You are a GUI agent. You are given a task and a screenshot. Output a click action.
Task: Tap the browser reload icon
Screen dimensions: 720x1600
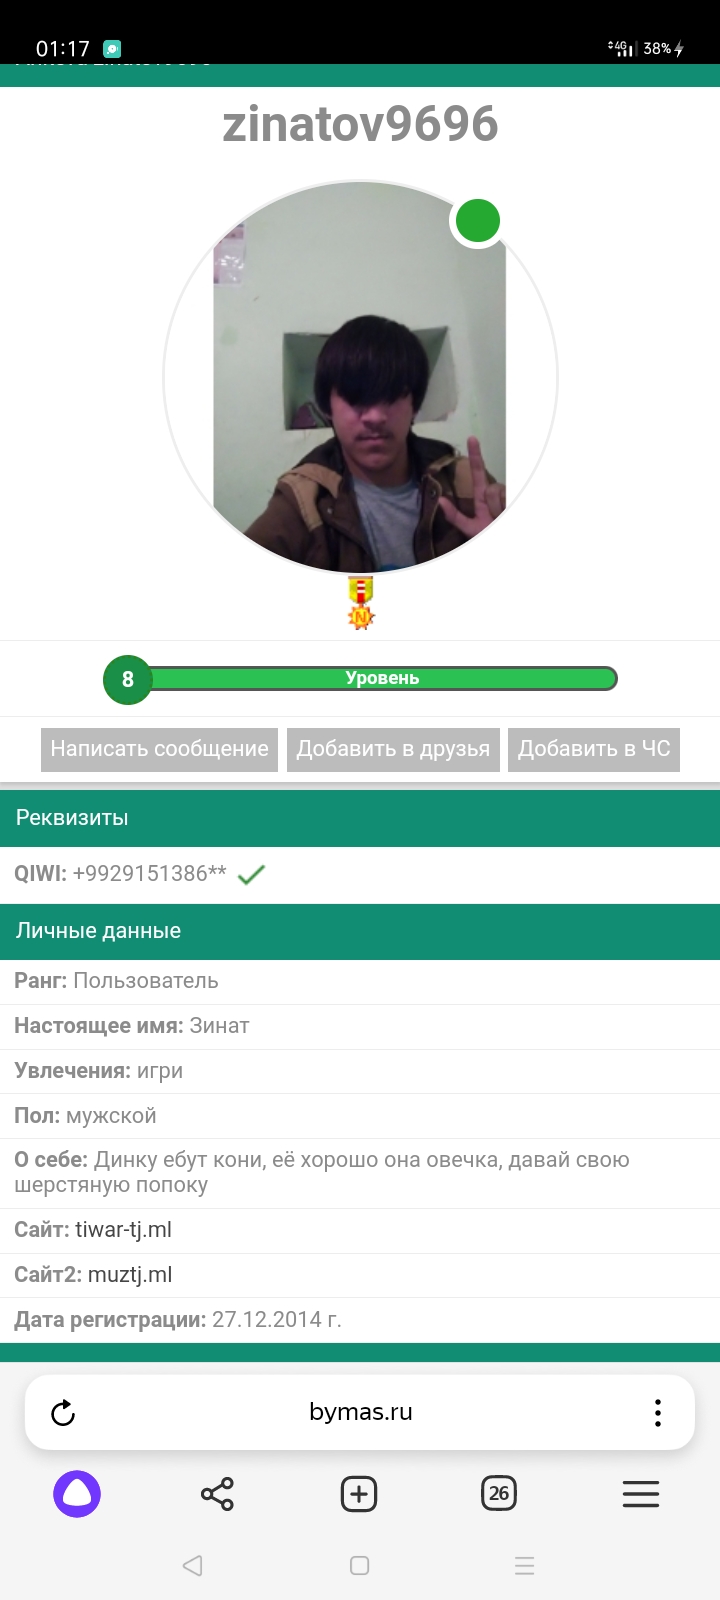(63, 1412)
